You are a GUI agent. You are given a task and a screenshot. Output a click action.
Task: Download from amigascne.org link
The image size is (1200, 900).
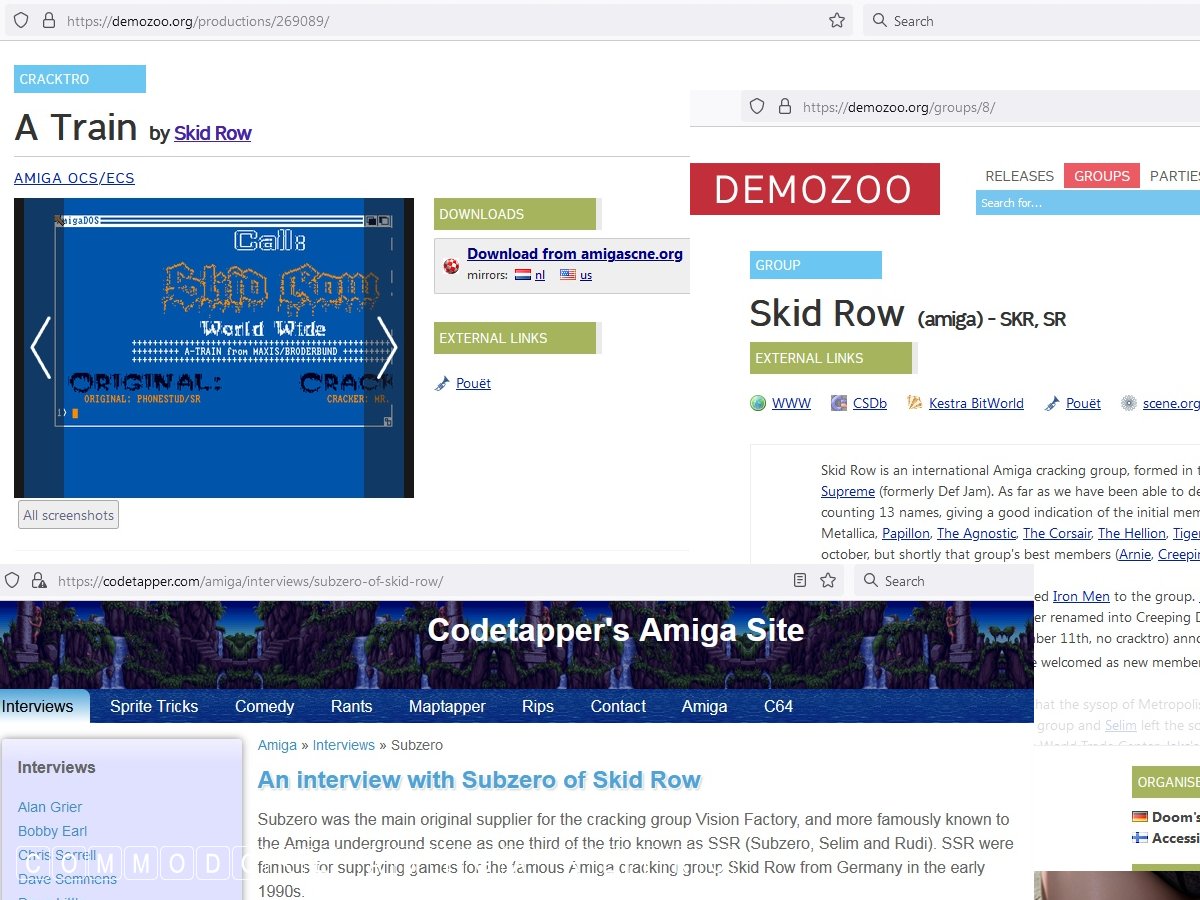coord(574,254)
